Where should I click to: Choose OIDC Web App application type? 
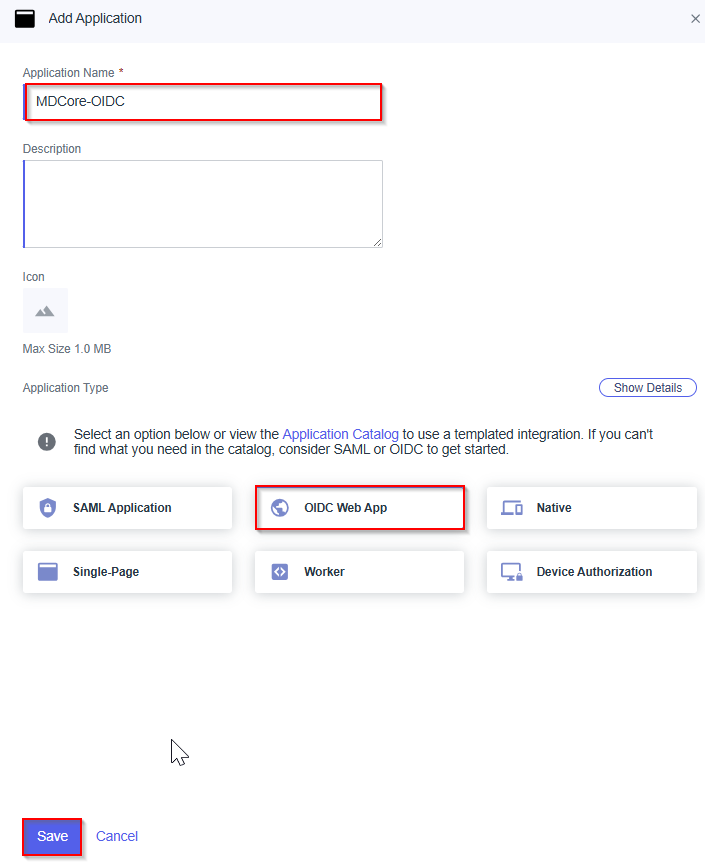point(360,508)
